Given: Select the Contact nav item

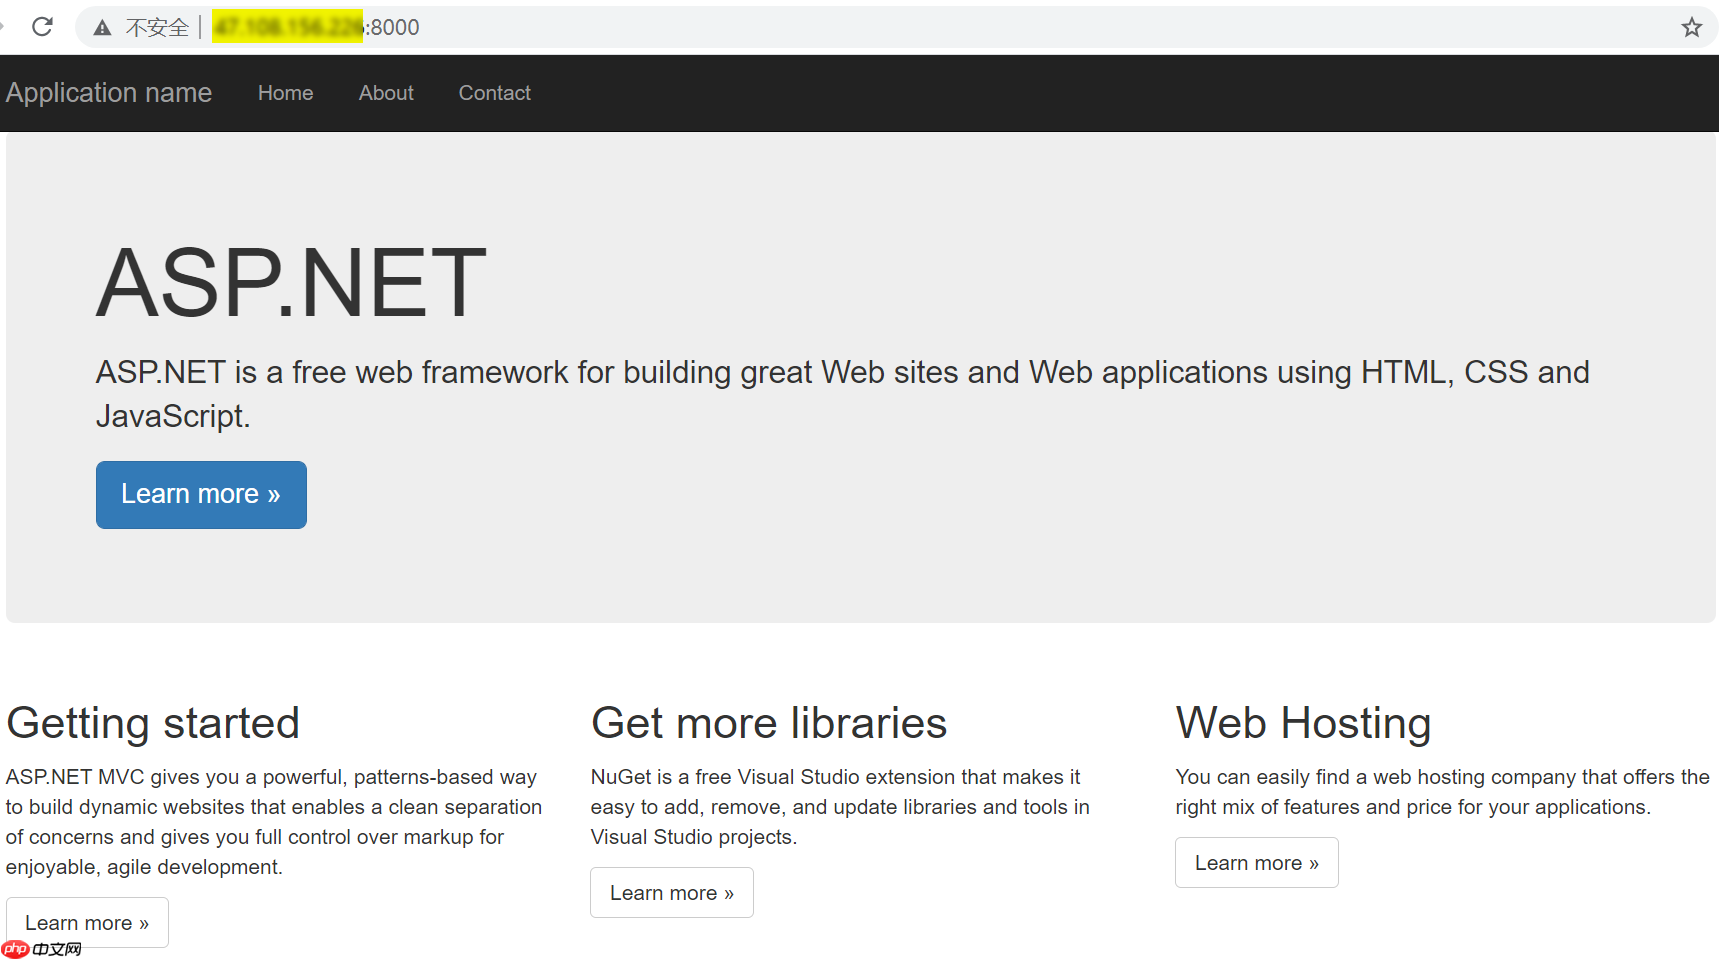Looking at the screenshot, I should click(x=494, y=93).
